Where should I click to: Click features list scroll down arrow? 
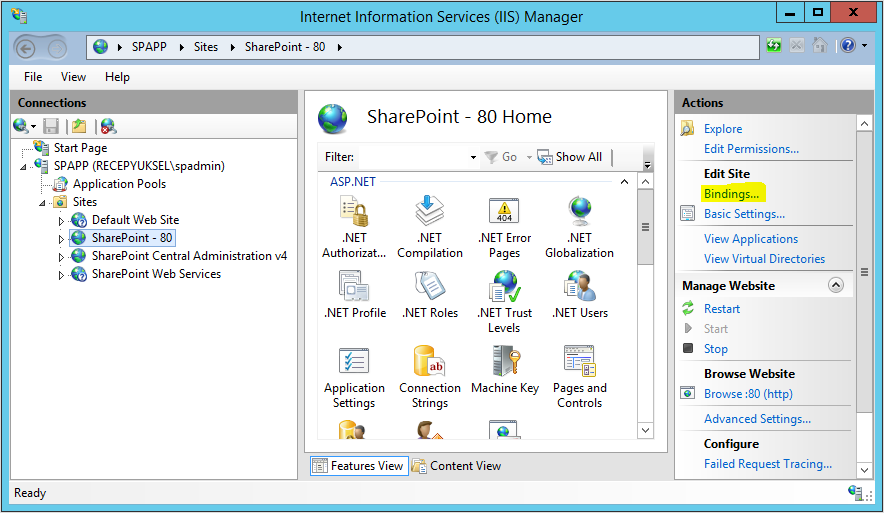coord(646,431)
